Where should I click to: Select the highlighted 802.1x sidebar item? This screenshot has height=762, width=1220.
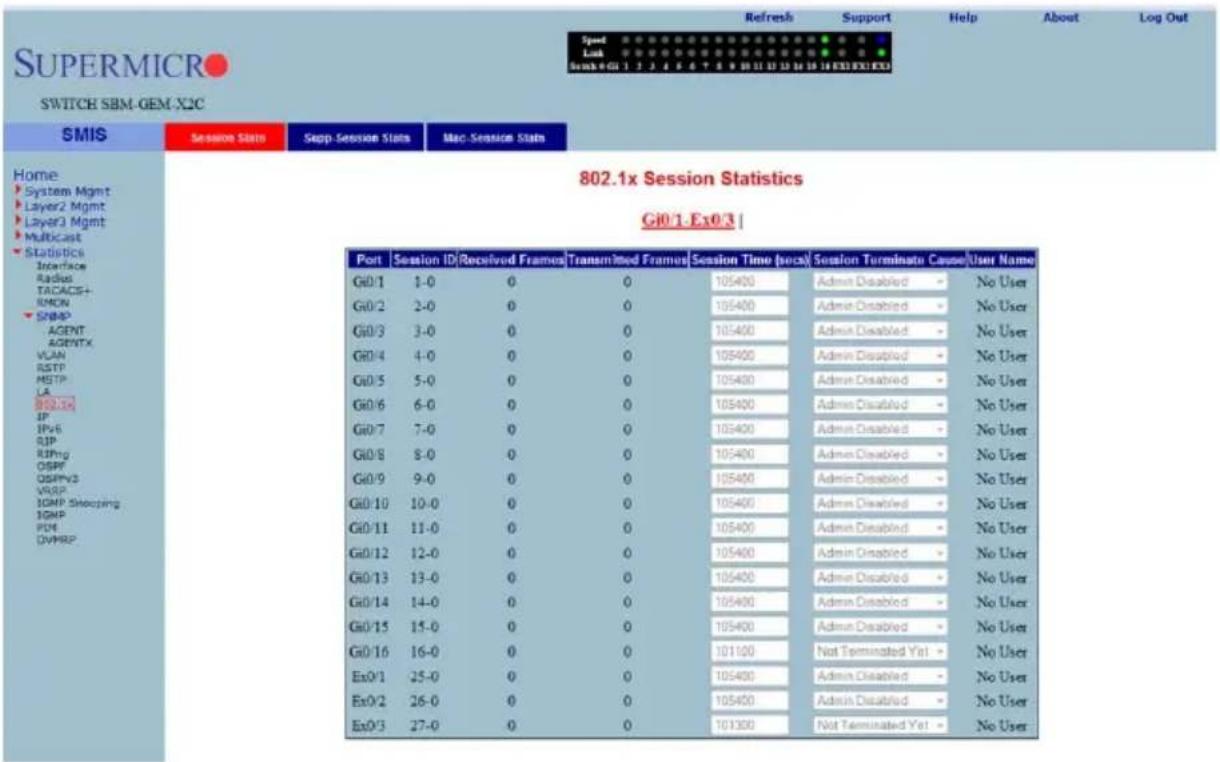(54, 405)
